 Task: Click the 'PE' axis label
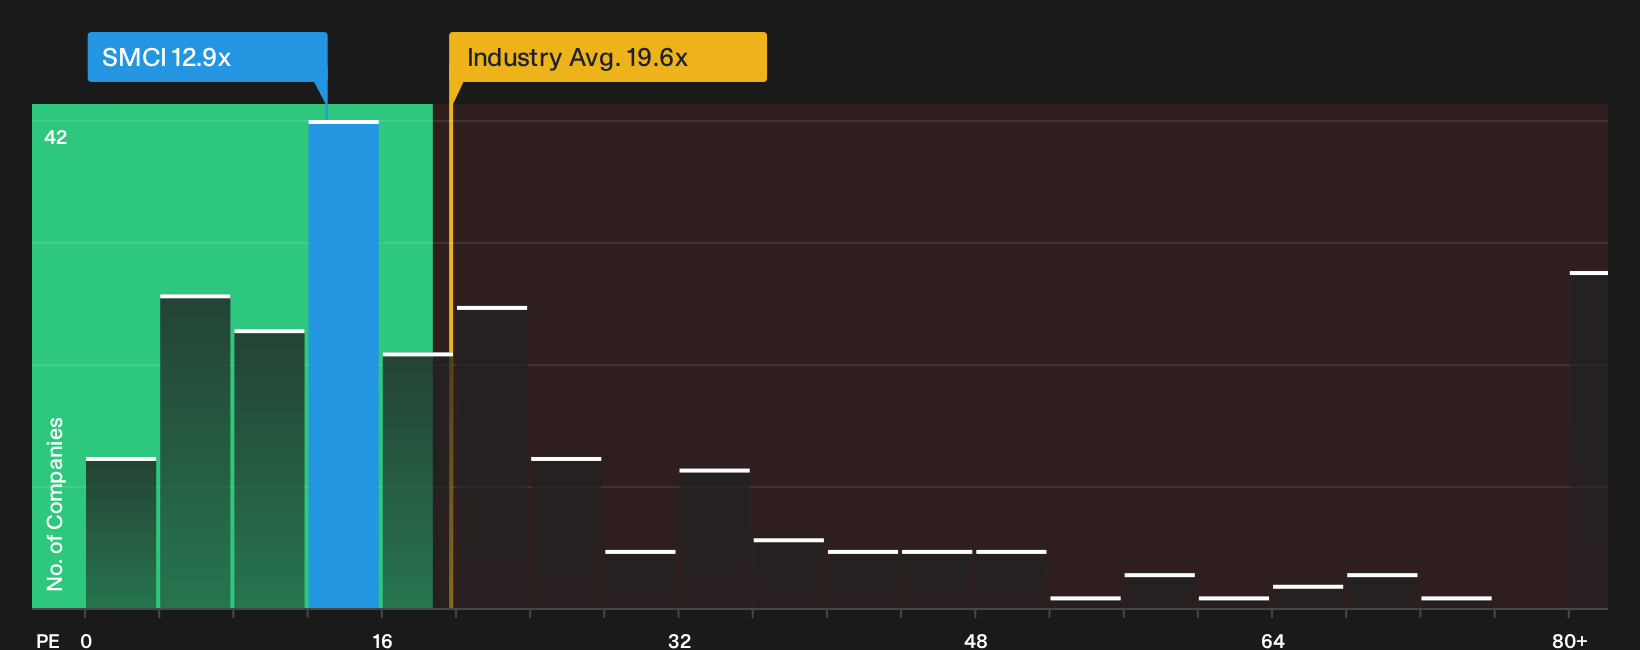tap(48, 640)
